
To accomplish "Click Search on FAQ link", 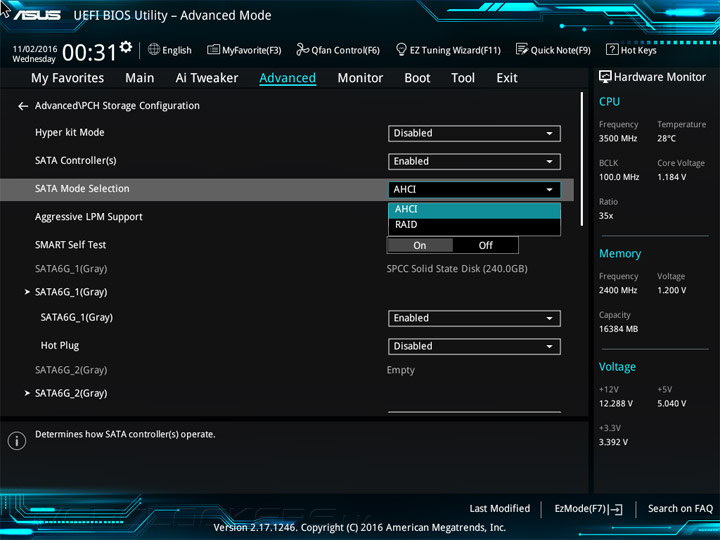I will [680, 509].
